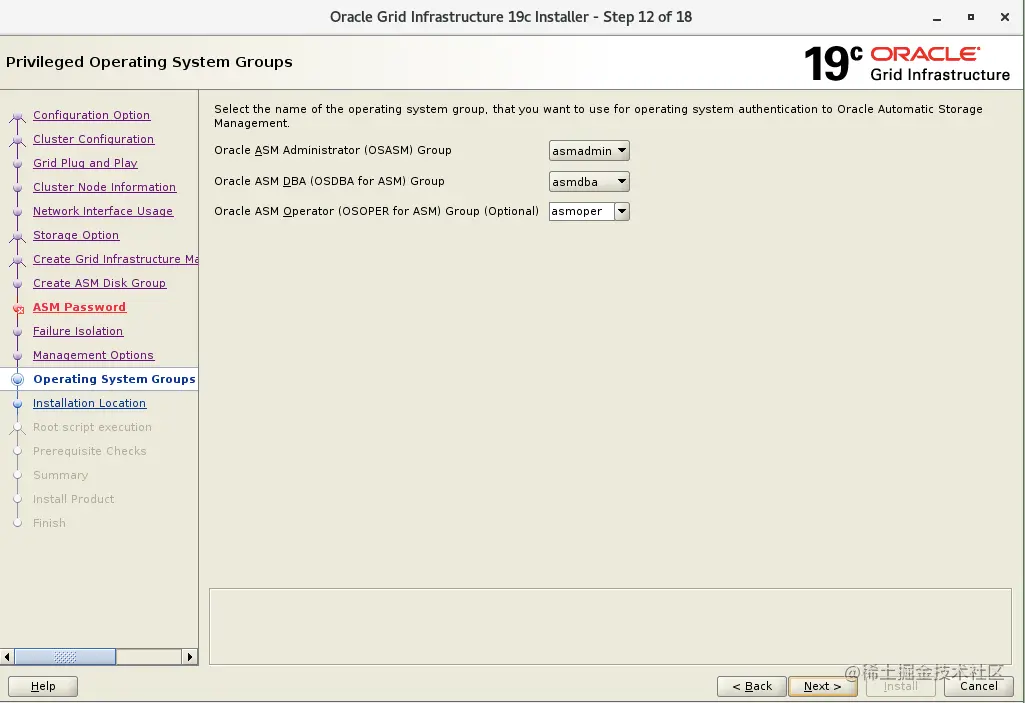Click the Operating System Groups step circle icon
This screenshot has height=703, width=1025.
point(18,379)
